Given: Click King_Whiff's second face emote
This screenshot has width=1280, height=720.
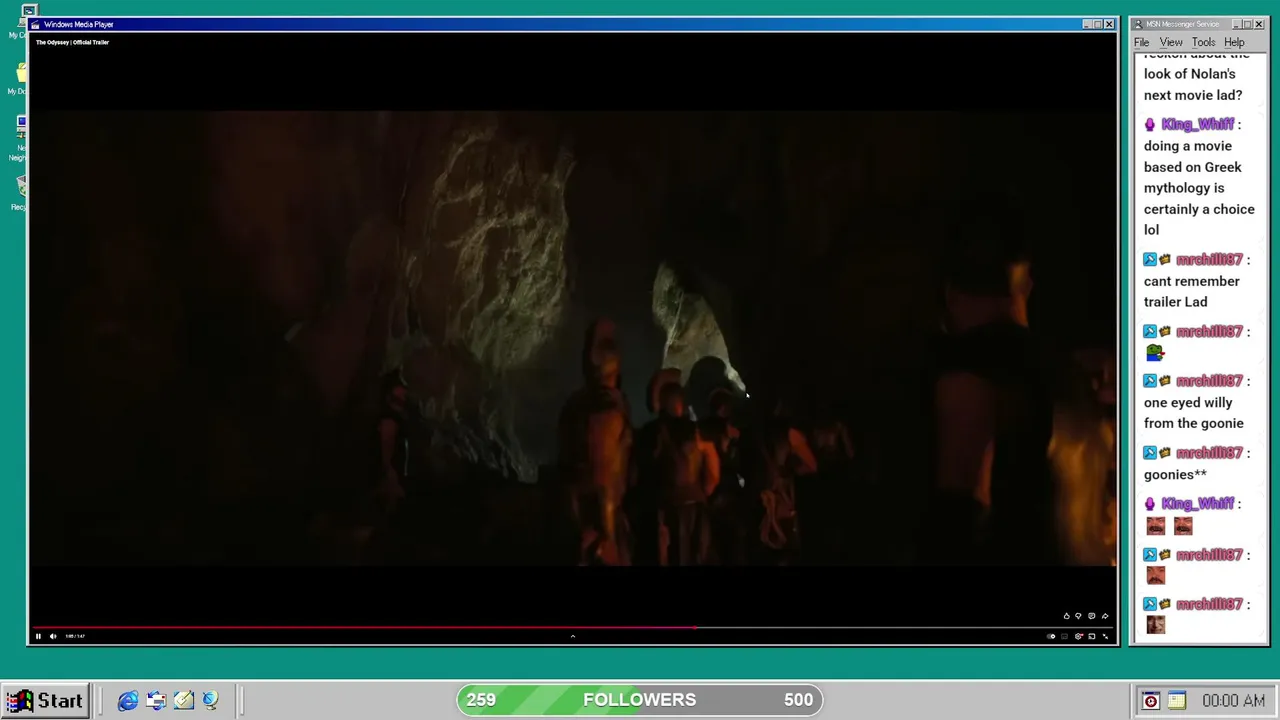Looking at the screenshot, I should pyautogui.click(x=1183, y=526).
